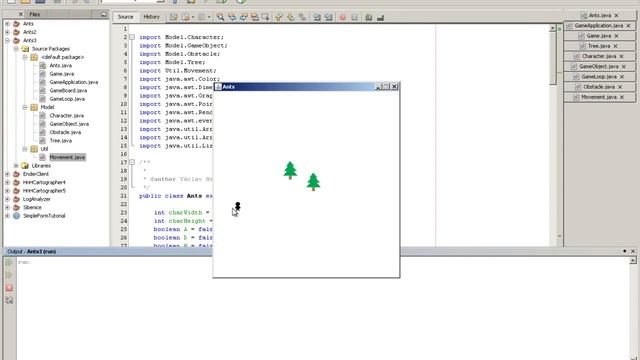Collapse the Source Packages node
Image resolution: width=640 pixels, height=360 pixels.
coord(16,49)
